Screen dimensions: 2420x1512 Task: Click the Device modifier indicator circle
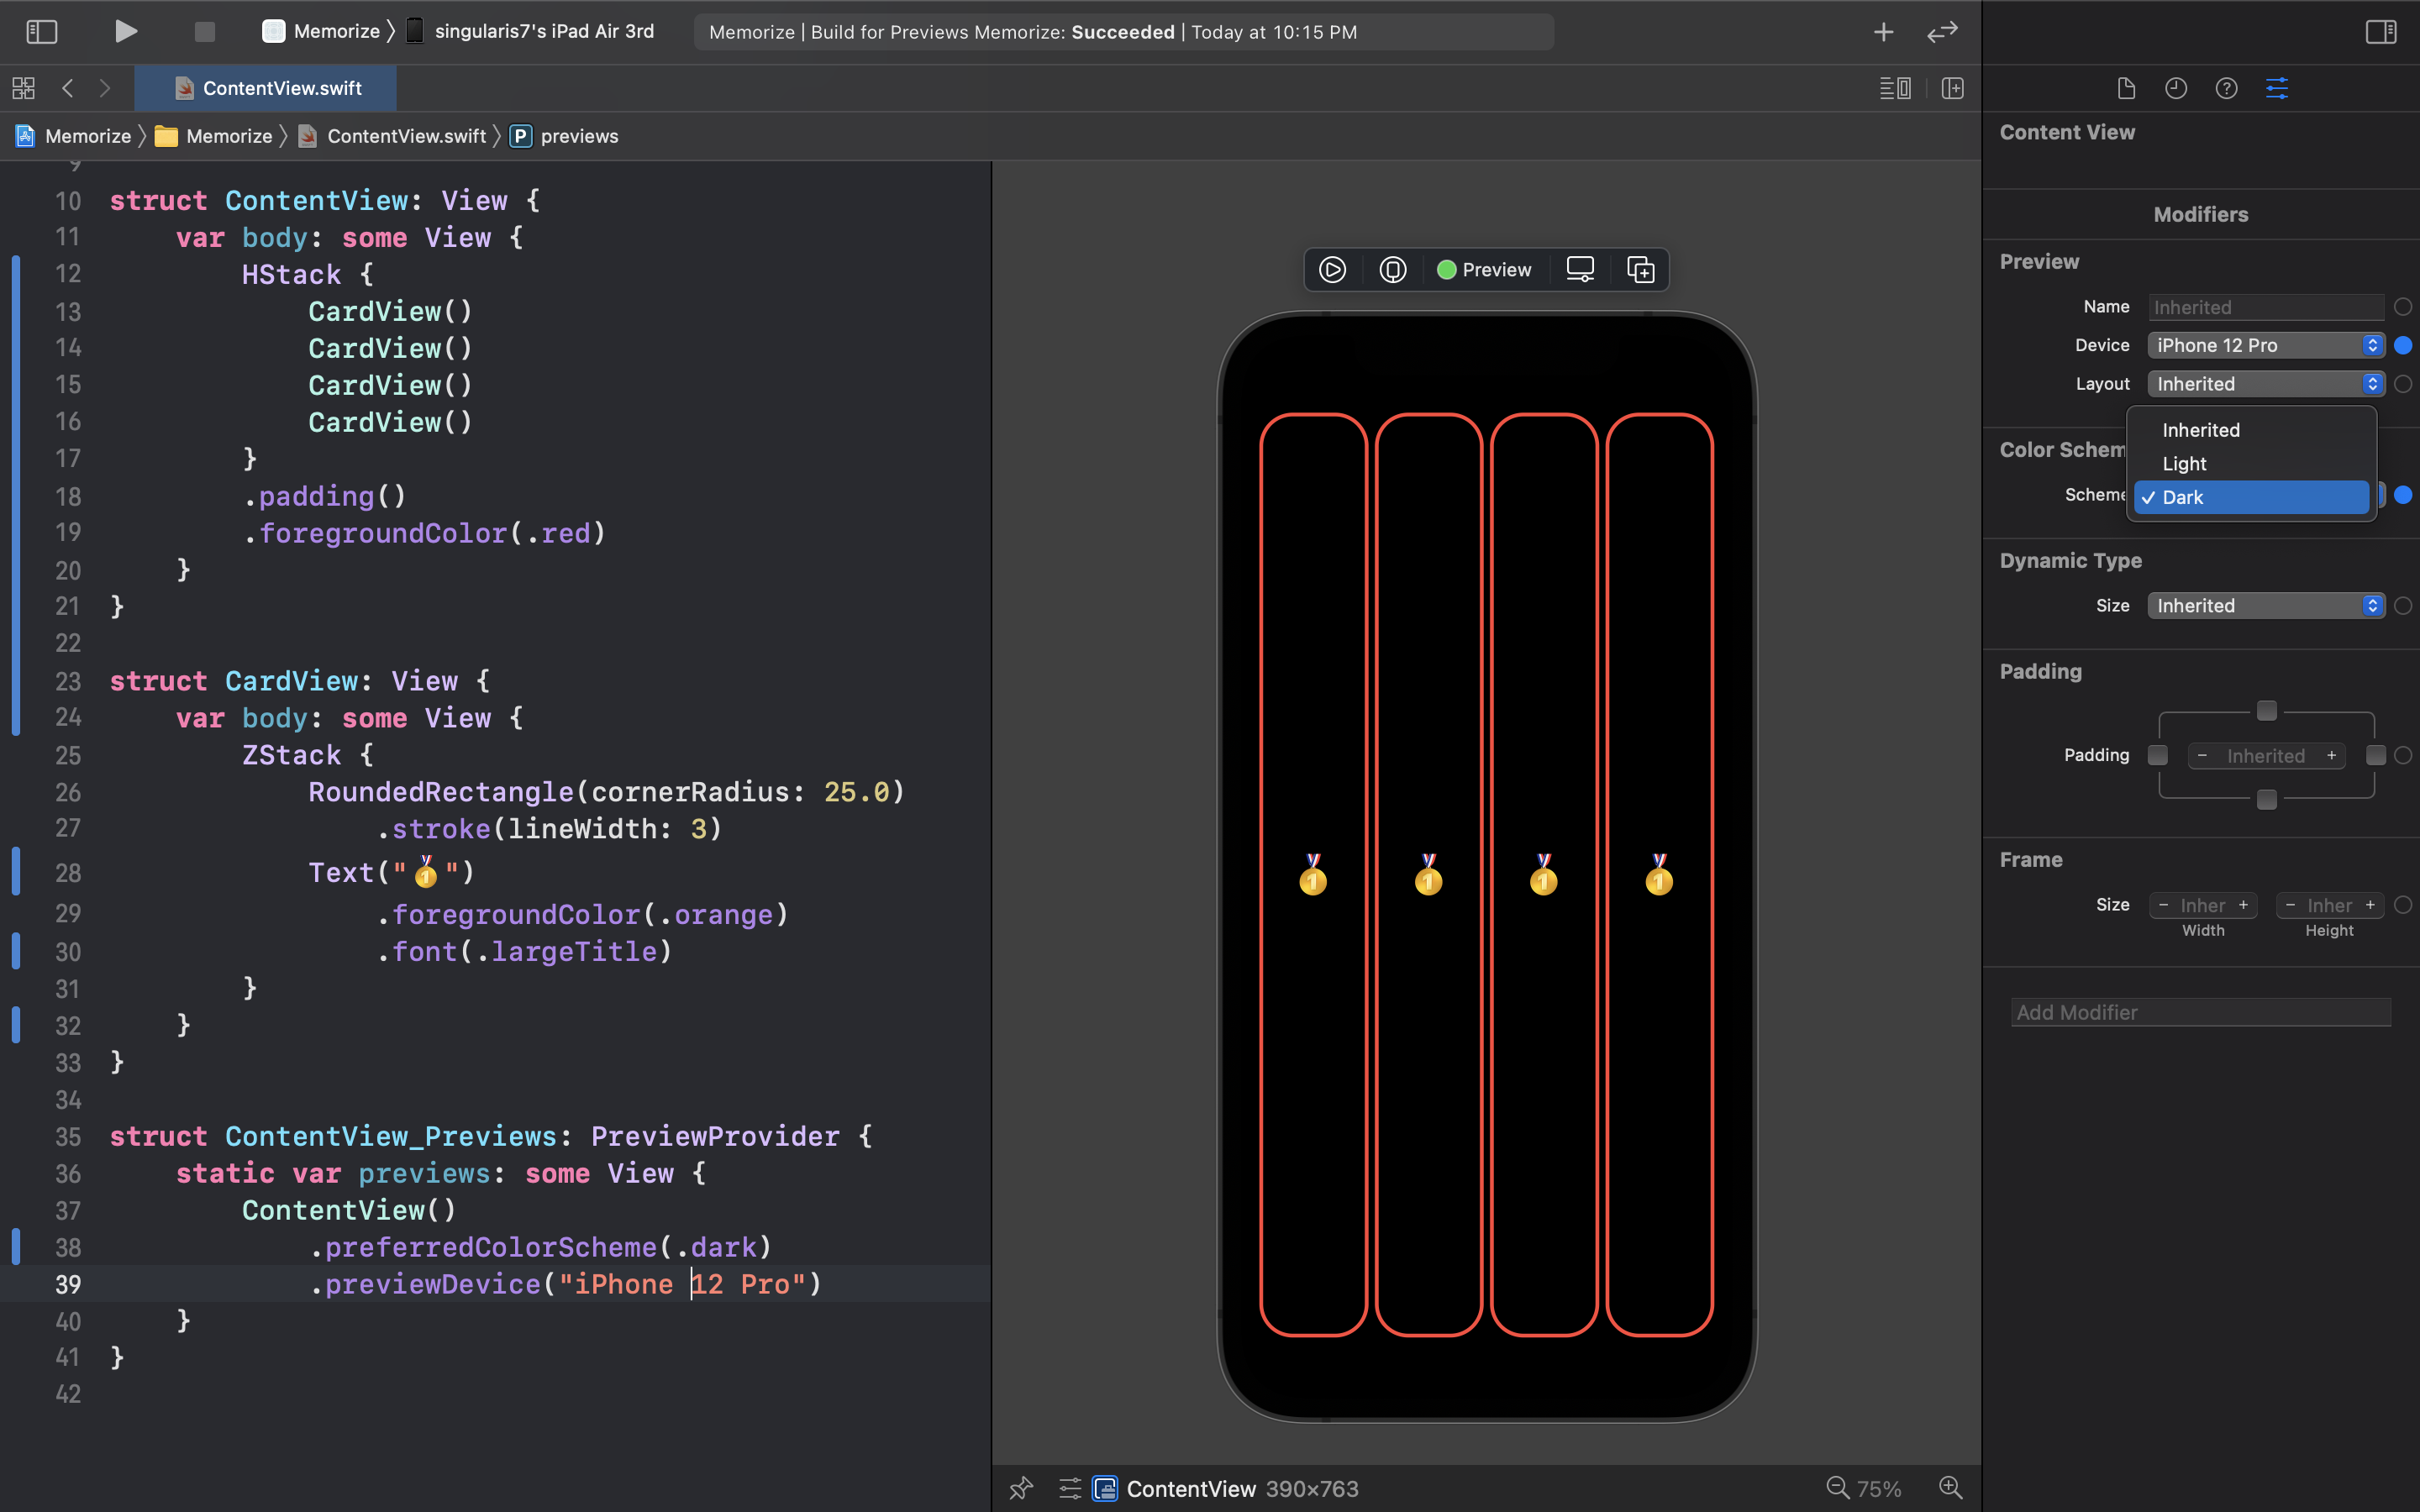2403,345
